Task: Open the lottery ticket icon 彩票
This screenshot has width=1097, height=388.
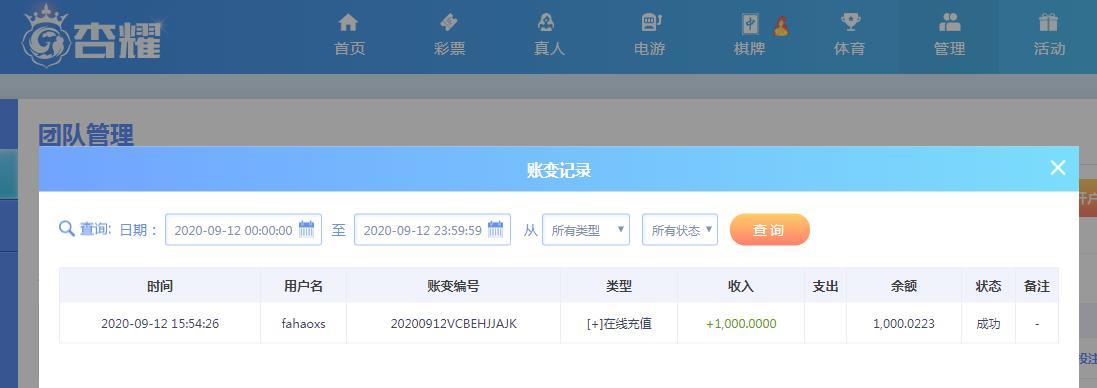Action: [448, 22]
